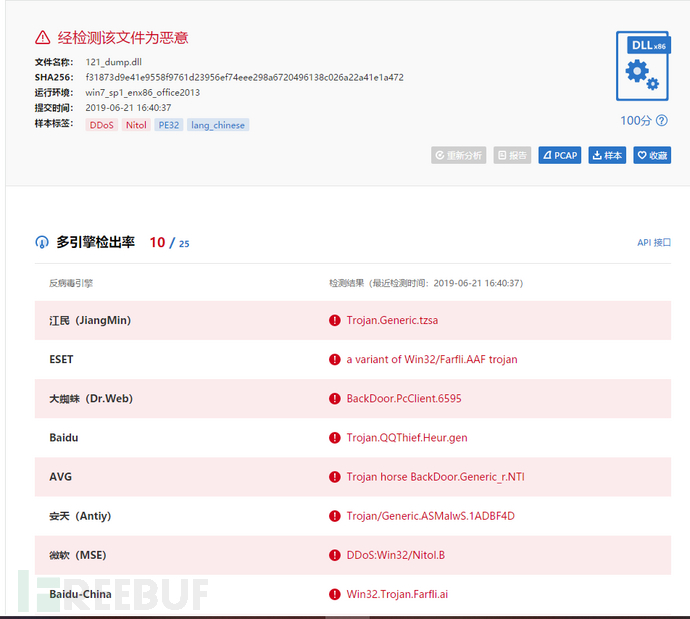This screenshot has width=690, height=619.
Task: Click the DDoS:Win32/Nitol.B result text
Action: coord(396,555)
